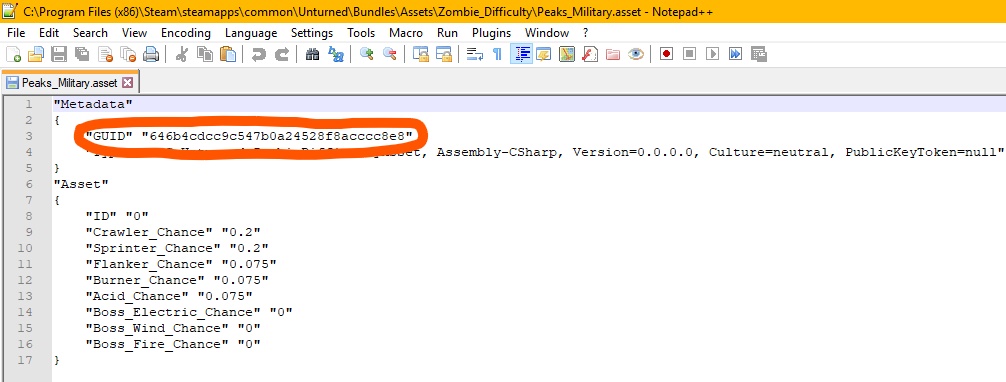Click the Play recorded macro icon
The height and width of the screenshot is (382, 1006).
click(712, 55)
